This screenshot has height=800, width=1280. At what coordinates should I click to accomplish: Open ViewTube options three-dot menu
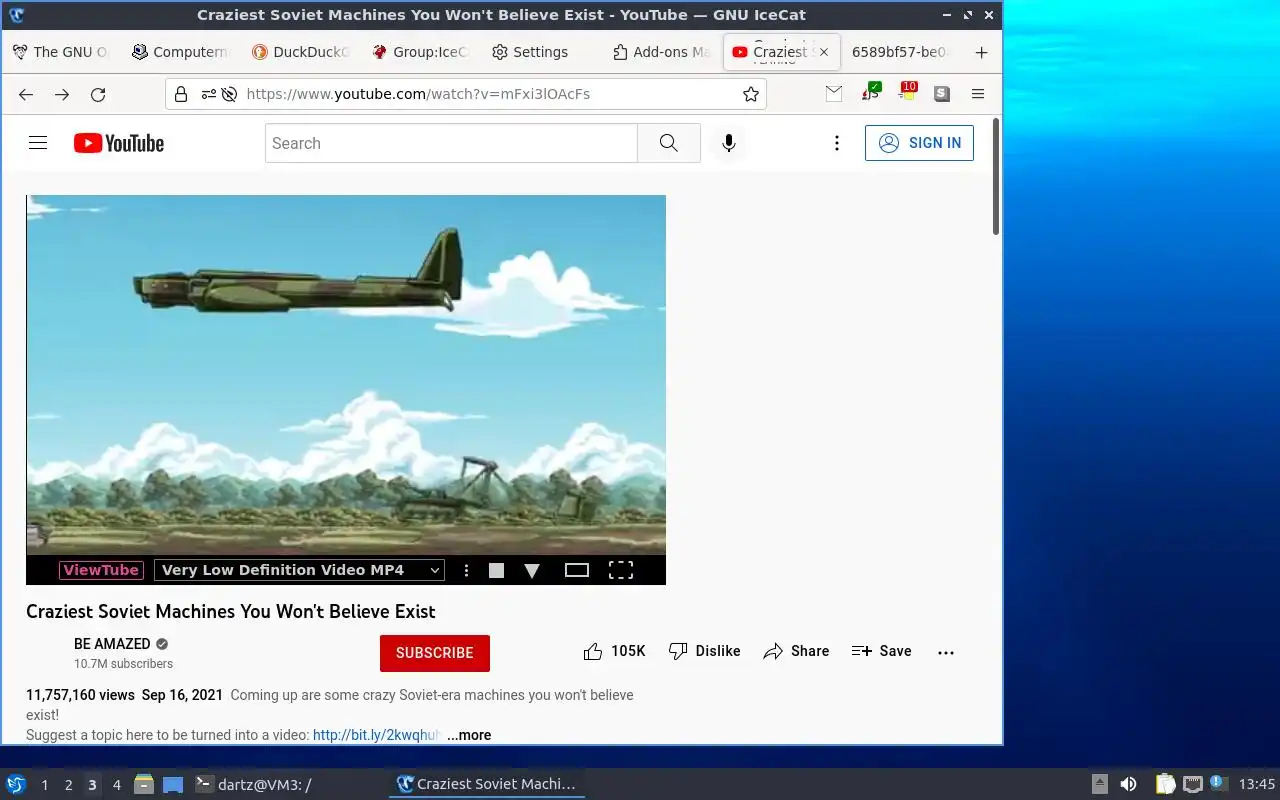pos(466,570)
